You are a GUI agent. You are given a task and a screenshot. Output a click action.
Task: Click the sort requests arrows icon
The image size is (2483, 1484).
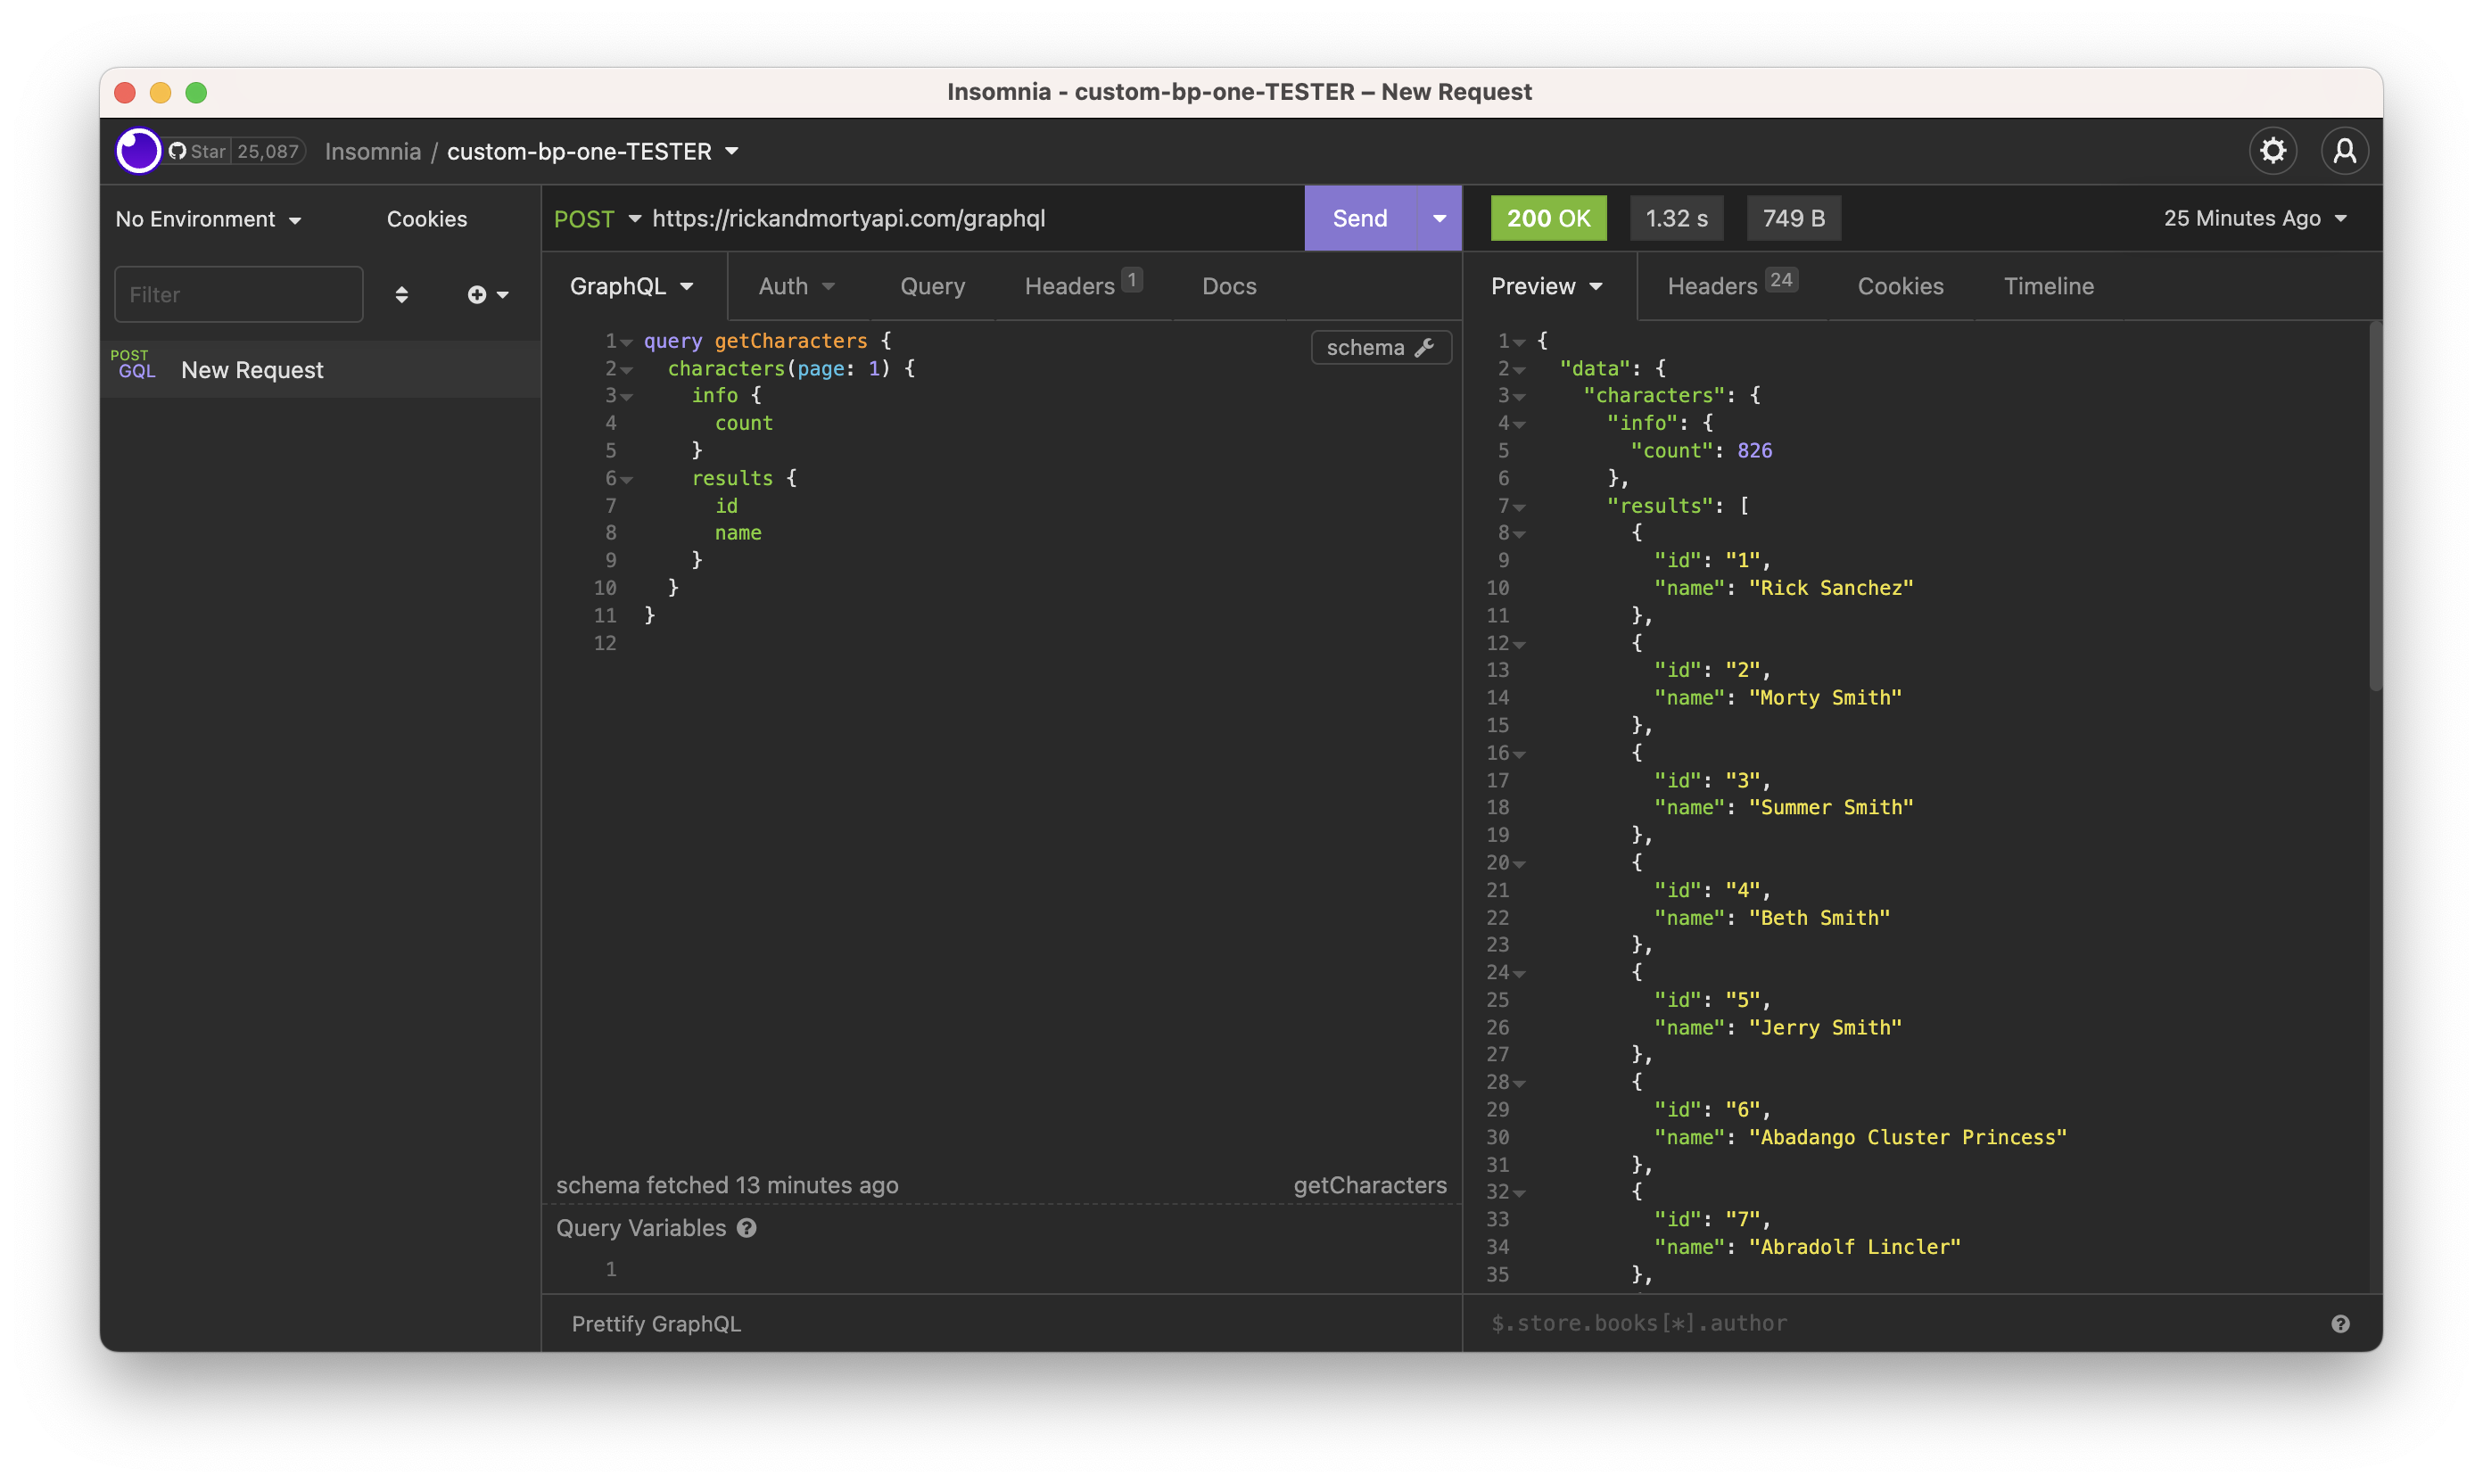401,294
